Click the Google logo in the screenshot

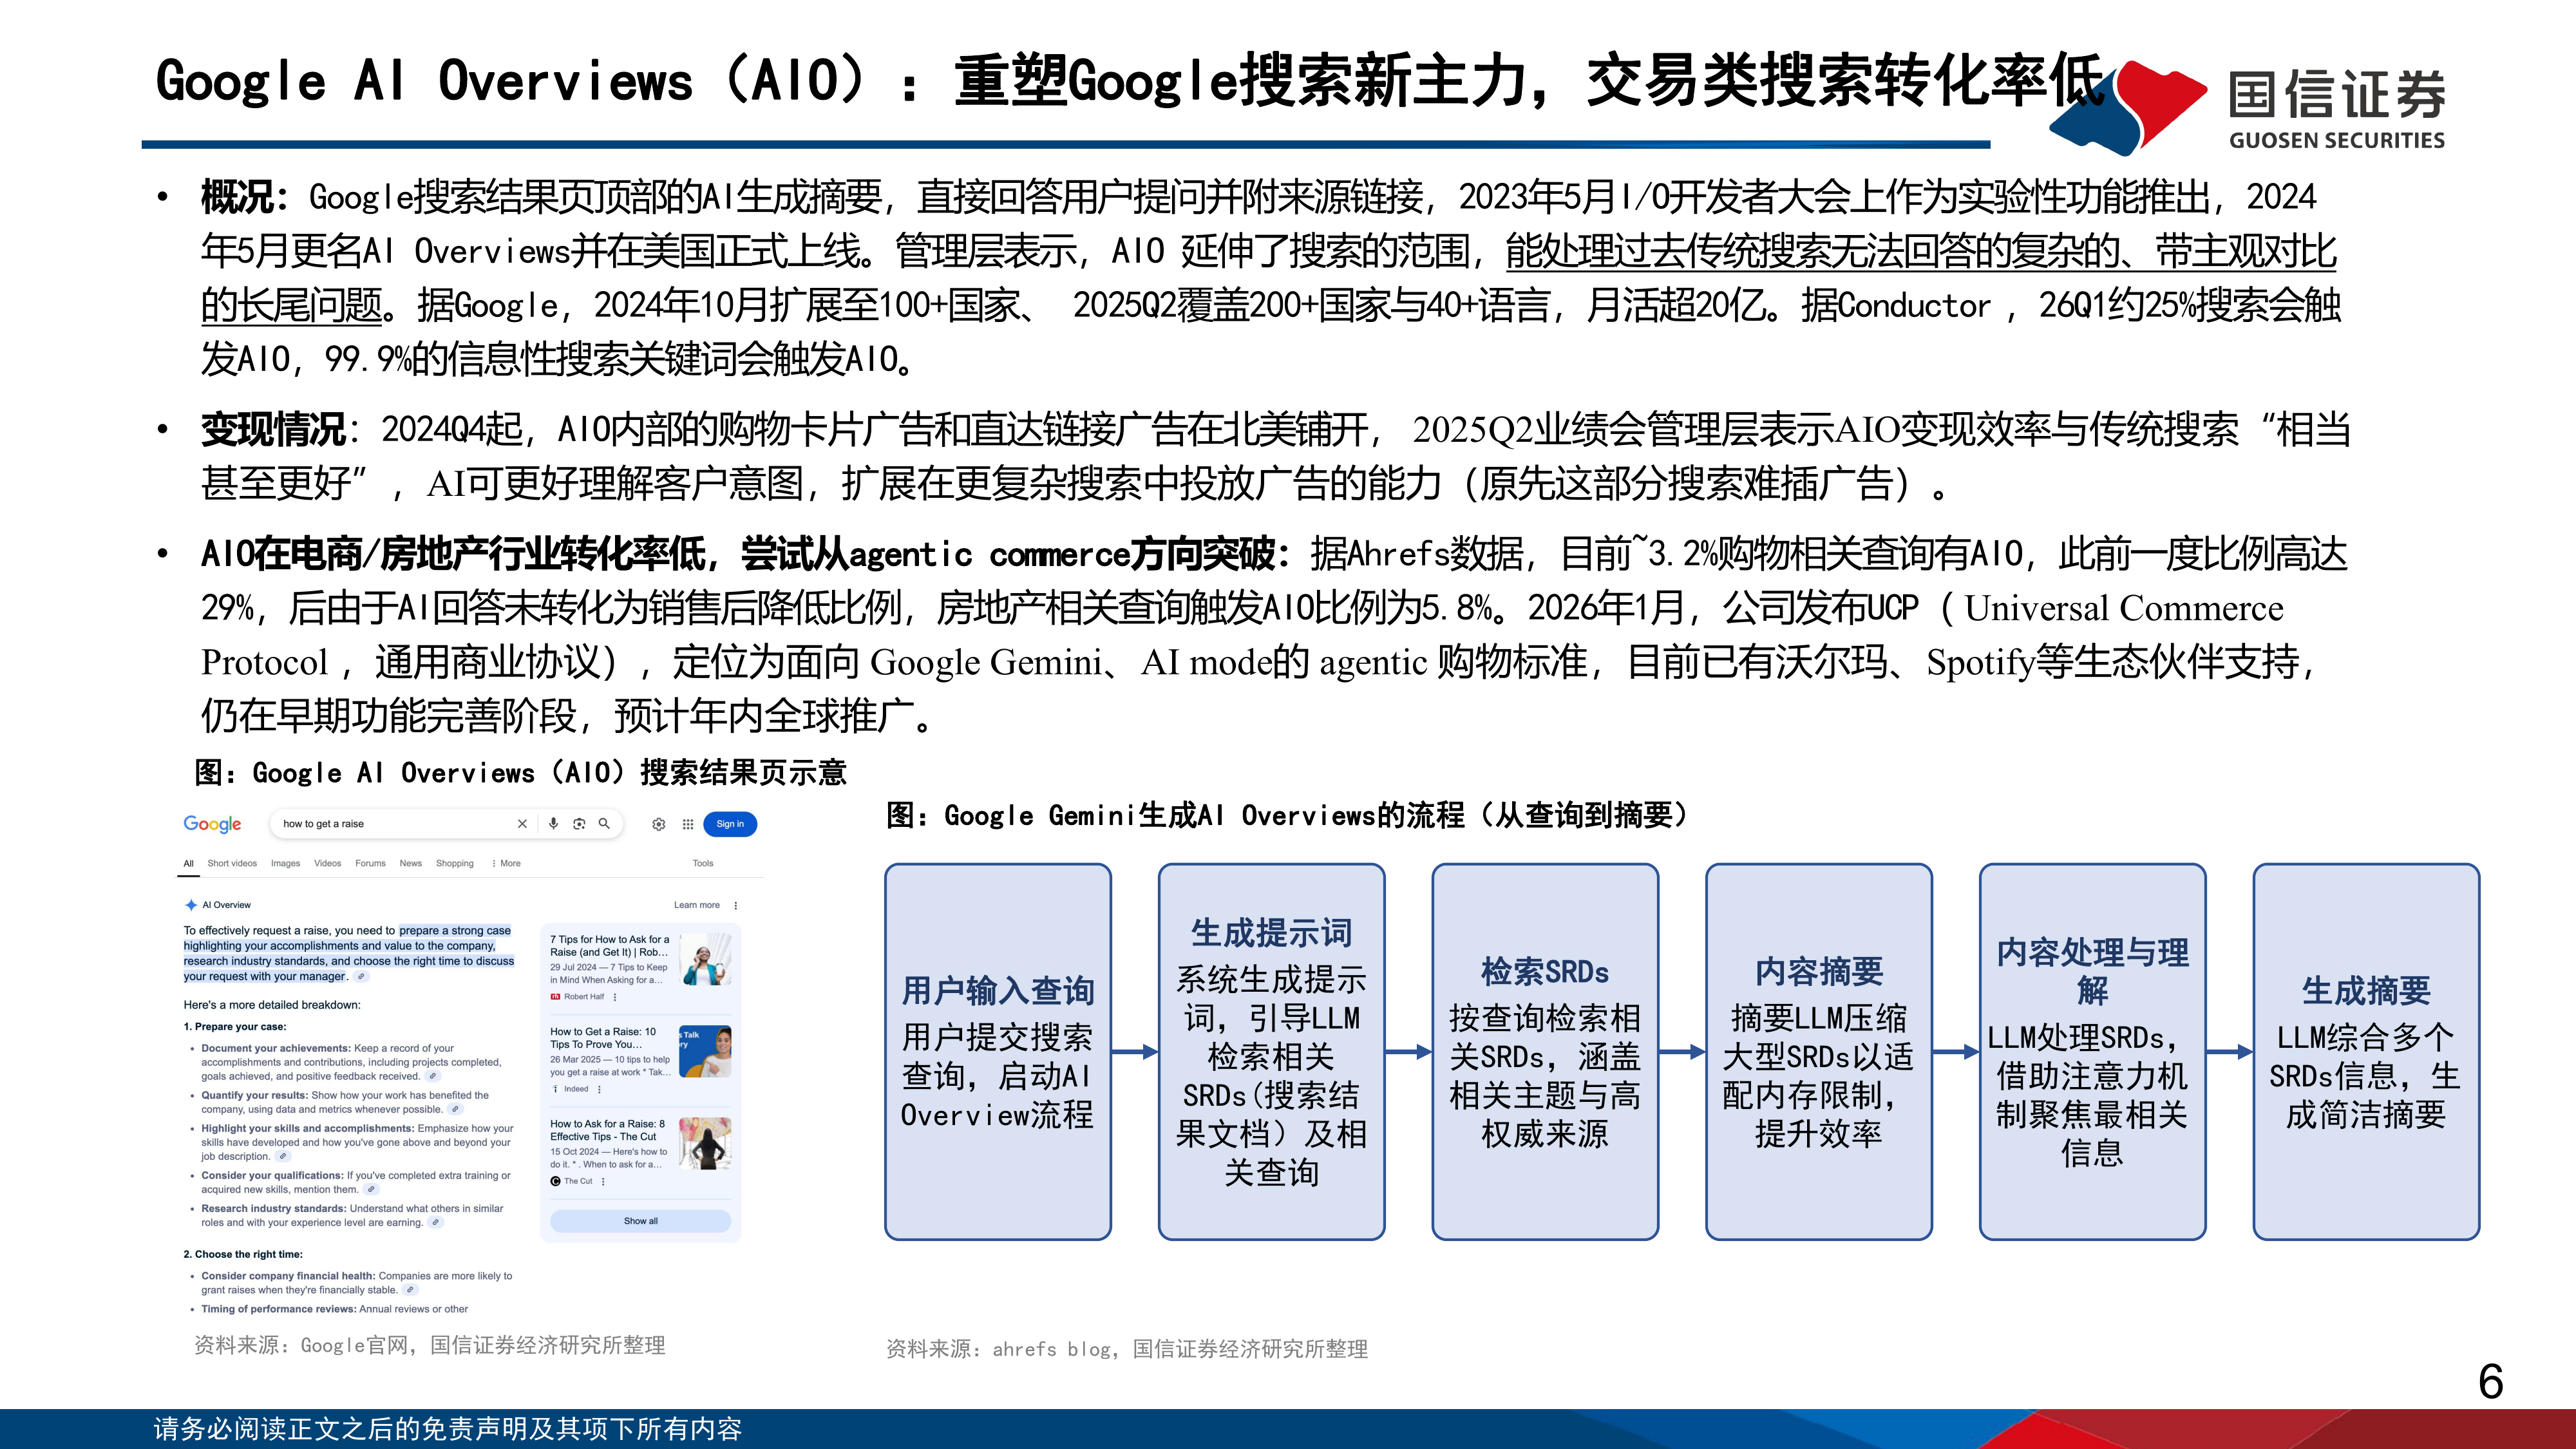click(x=212, y=824)
